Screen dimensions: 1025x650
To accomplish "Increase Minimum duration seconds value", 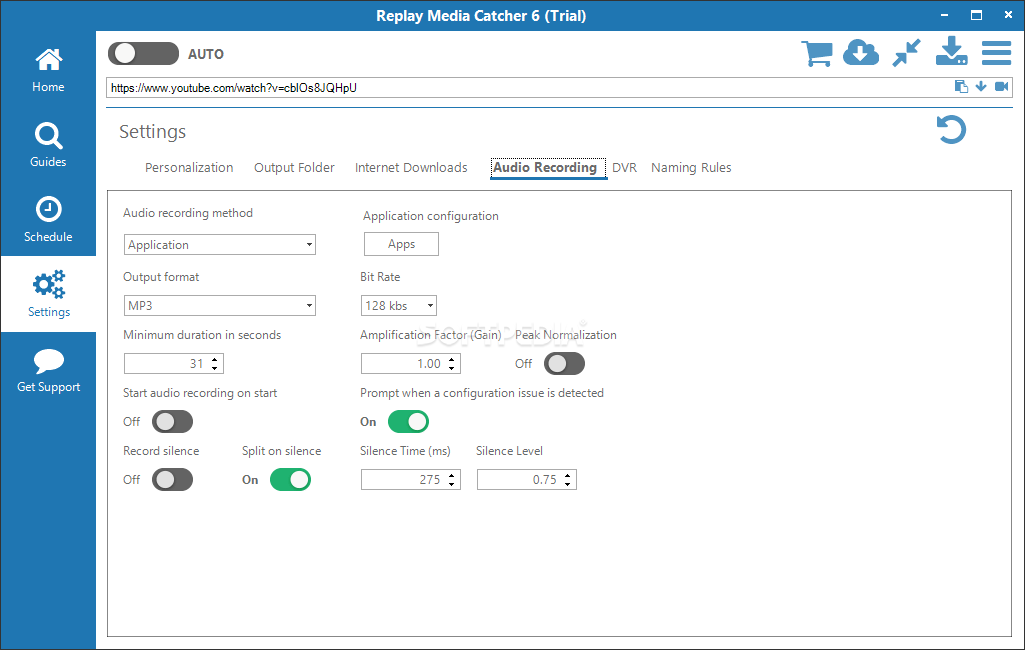I will click(214, 359).
